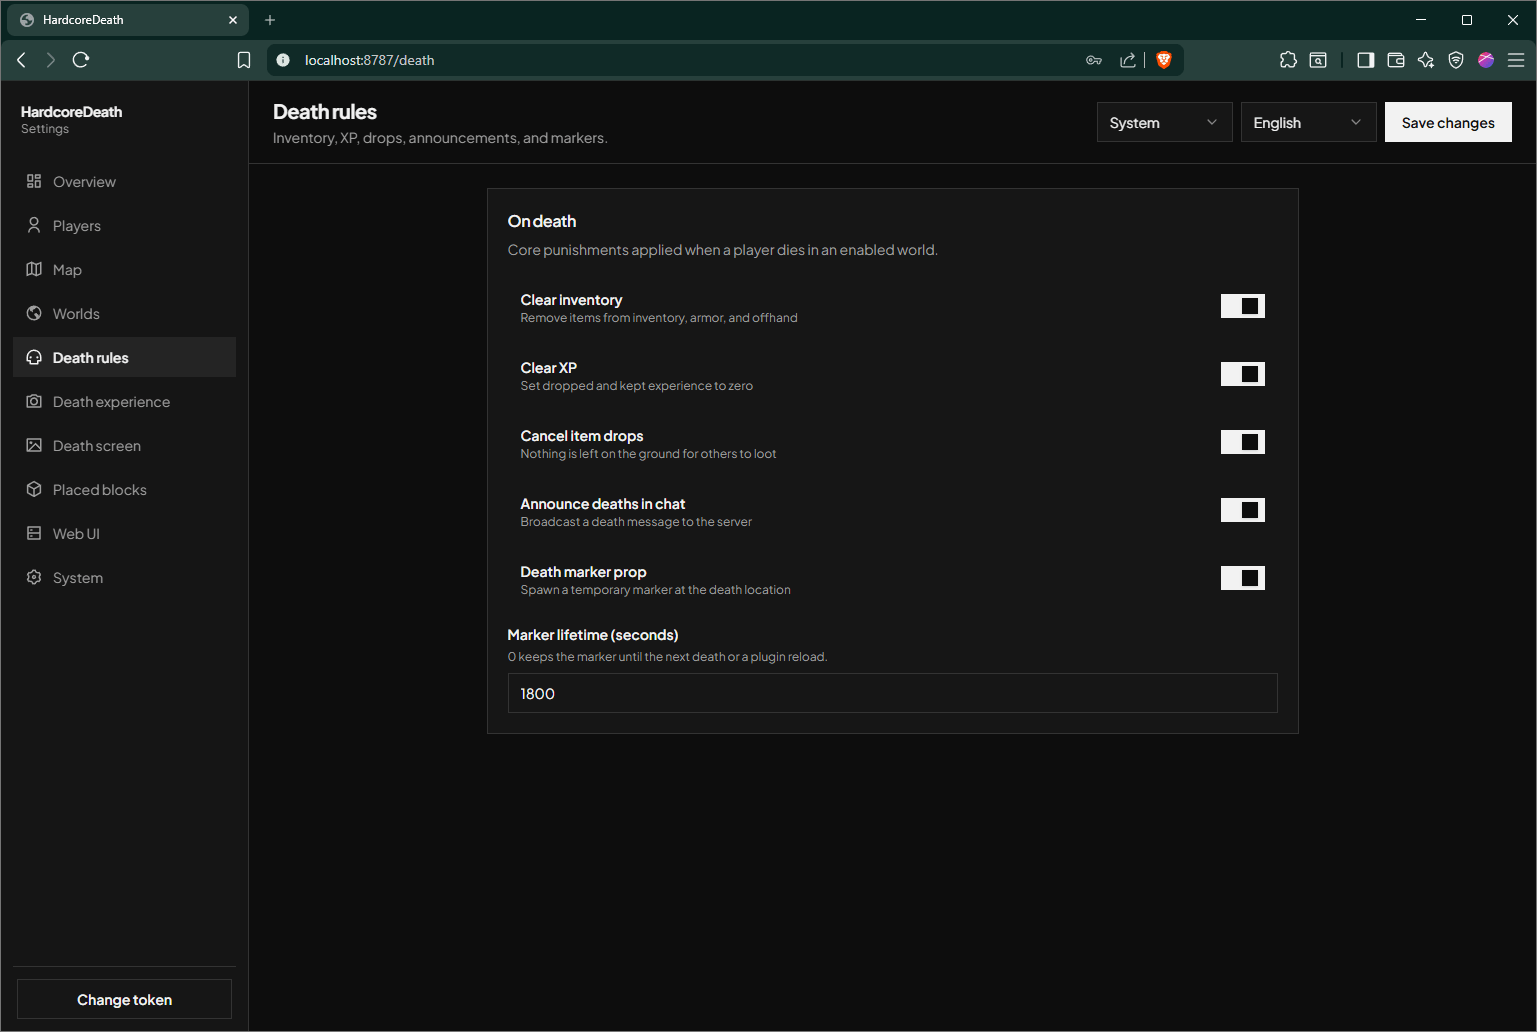Navigate to the Overview page
The height and width of the screenshot is (1032, 1537).
124,181
